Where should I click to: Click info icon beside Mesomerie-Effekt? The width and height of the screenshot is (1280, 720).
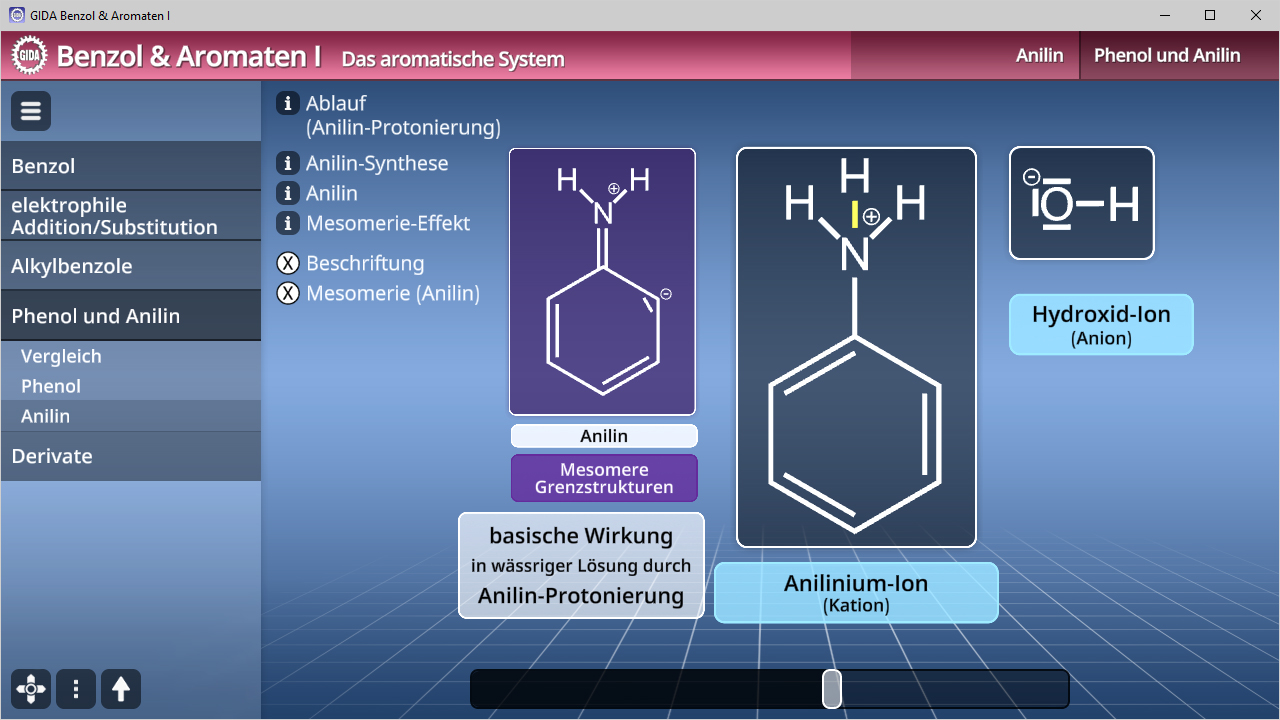(288, 223)
